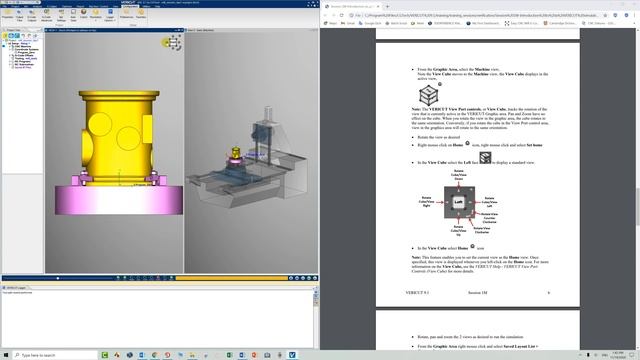640x360 pixels.
Task: Click the Output Files ribbon icon
Action: [x=19, y=15]
